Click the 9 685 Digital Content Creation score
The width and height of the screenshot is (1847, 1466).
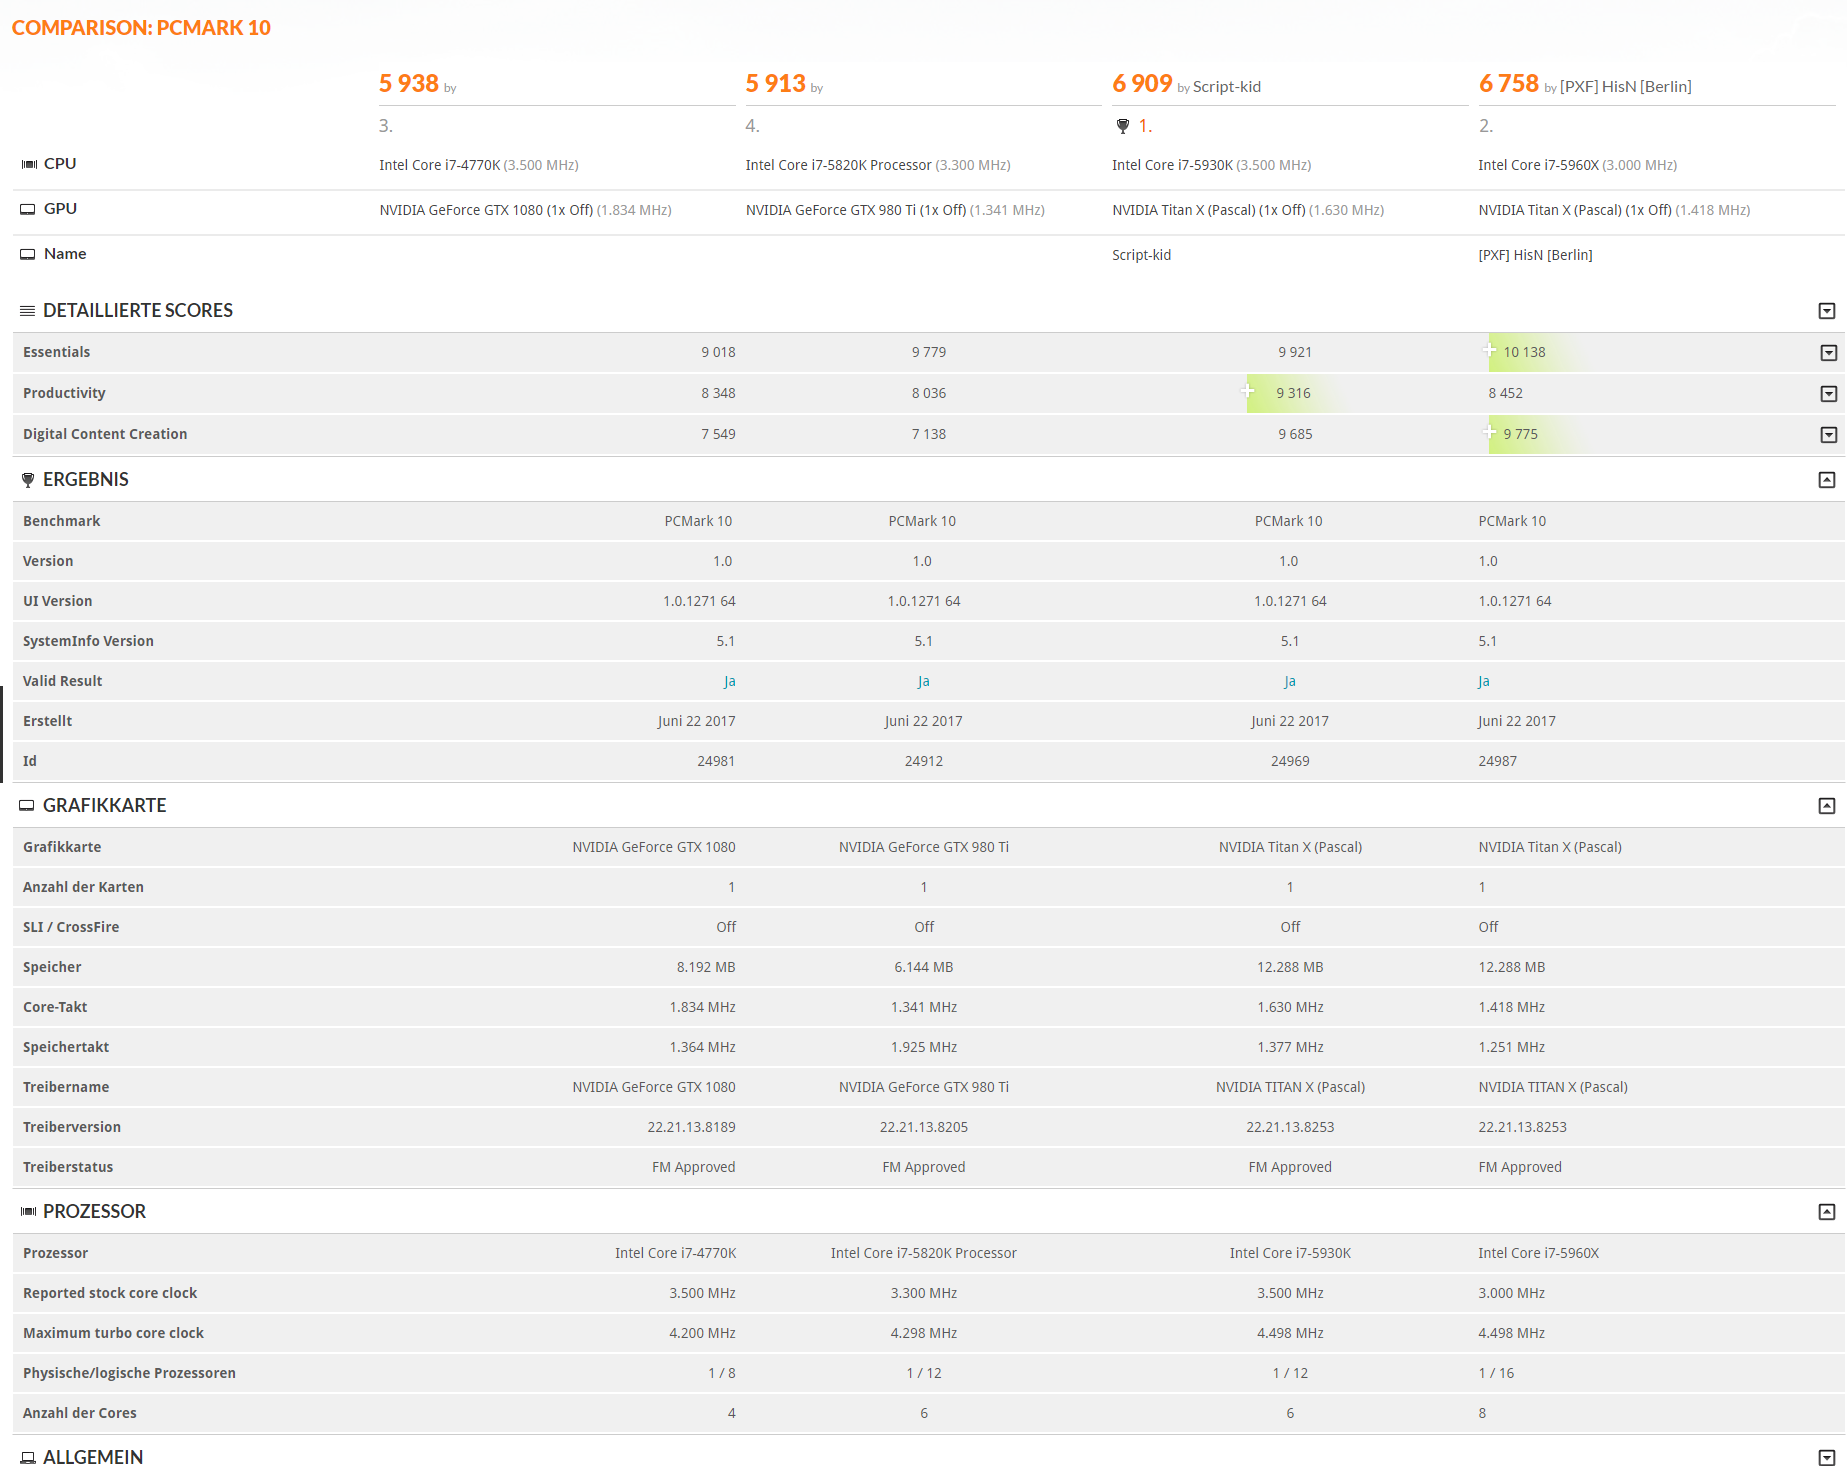tap(1295, 434)
